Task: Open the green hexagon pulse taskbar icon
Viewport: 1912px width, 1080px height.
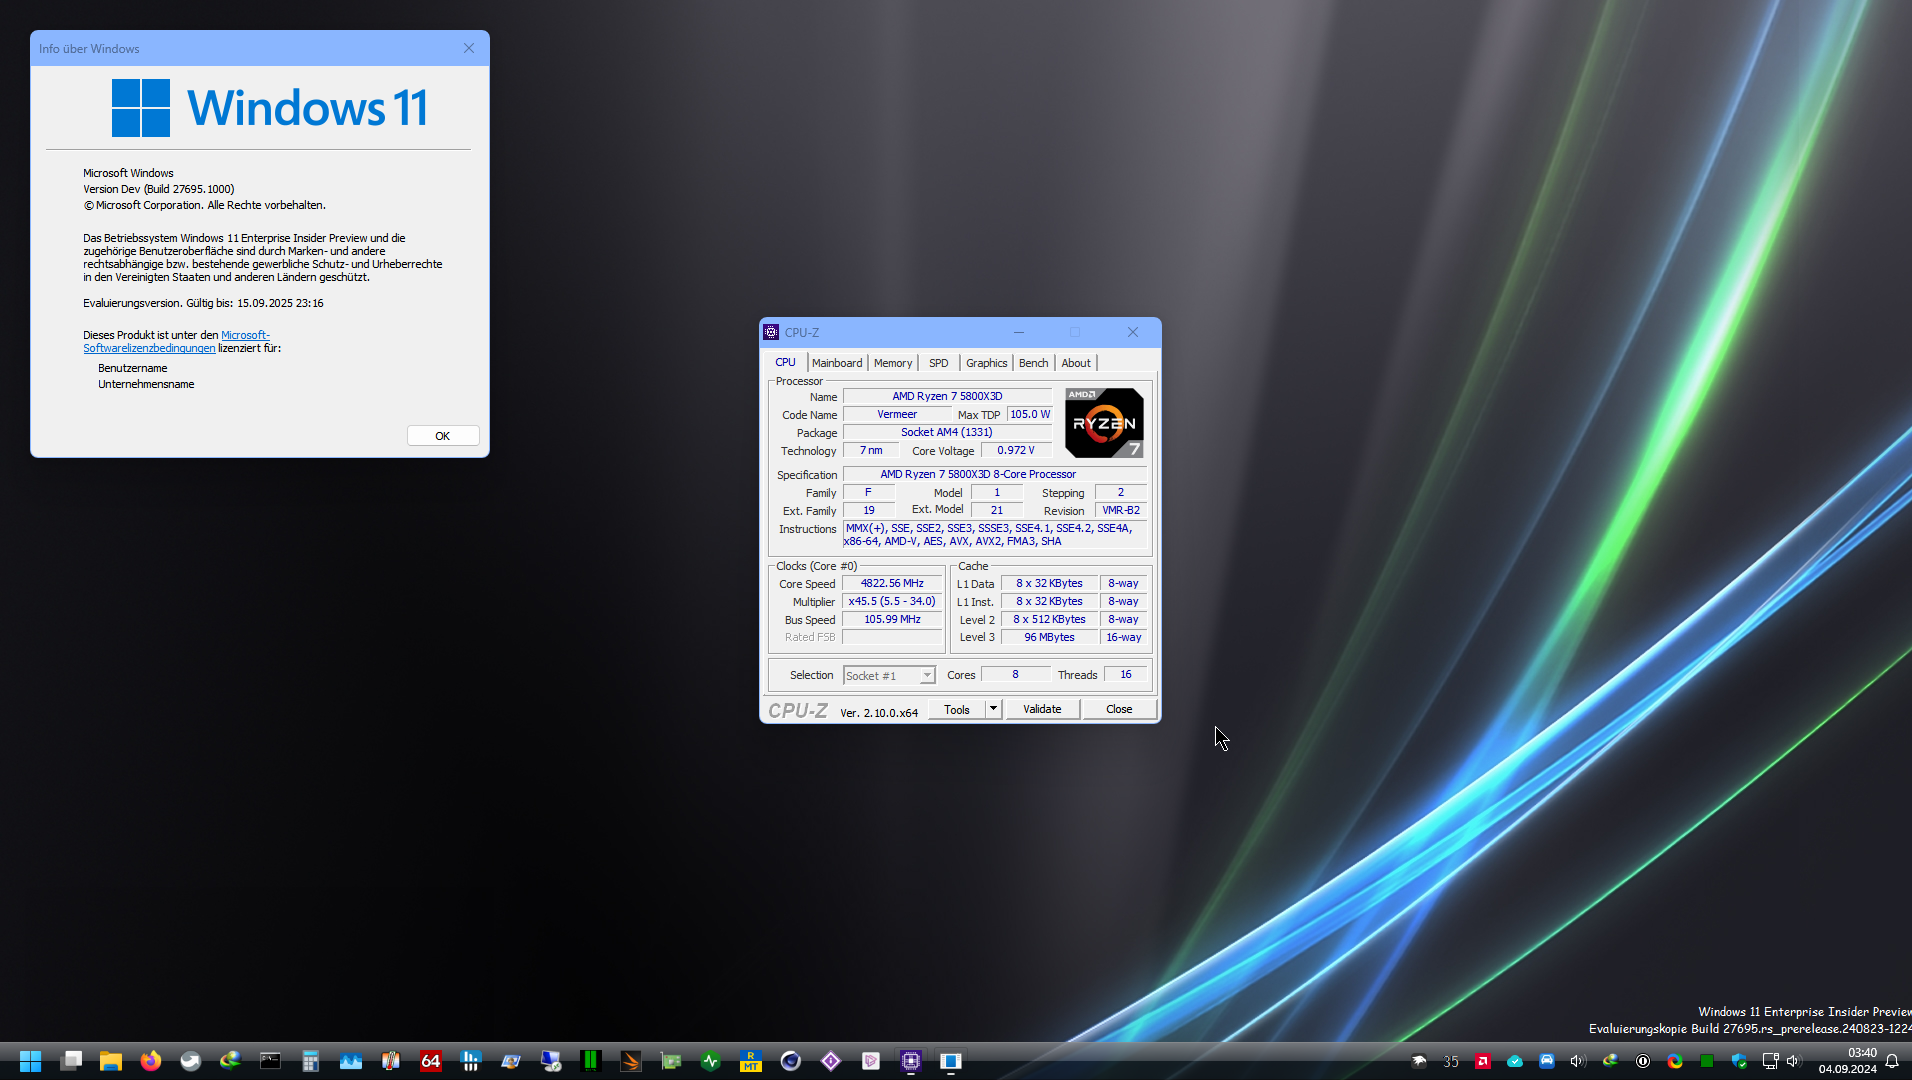Action: coord(711,1061)
